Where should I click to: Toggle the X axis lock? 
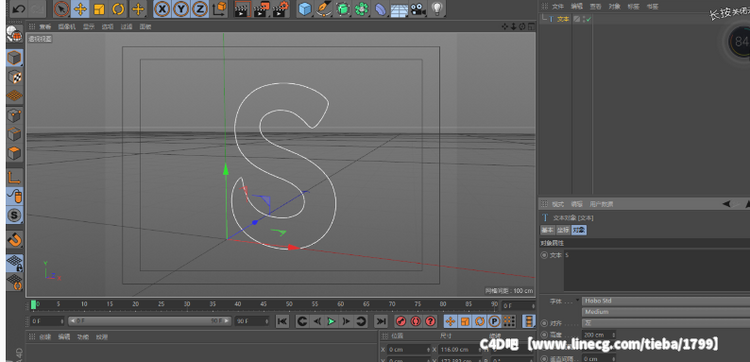tap(163, 9)
